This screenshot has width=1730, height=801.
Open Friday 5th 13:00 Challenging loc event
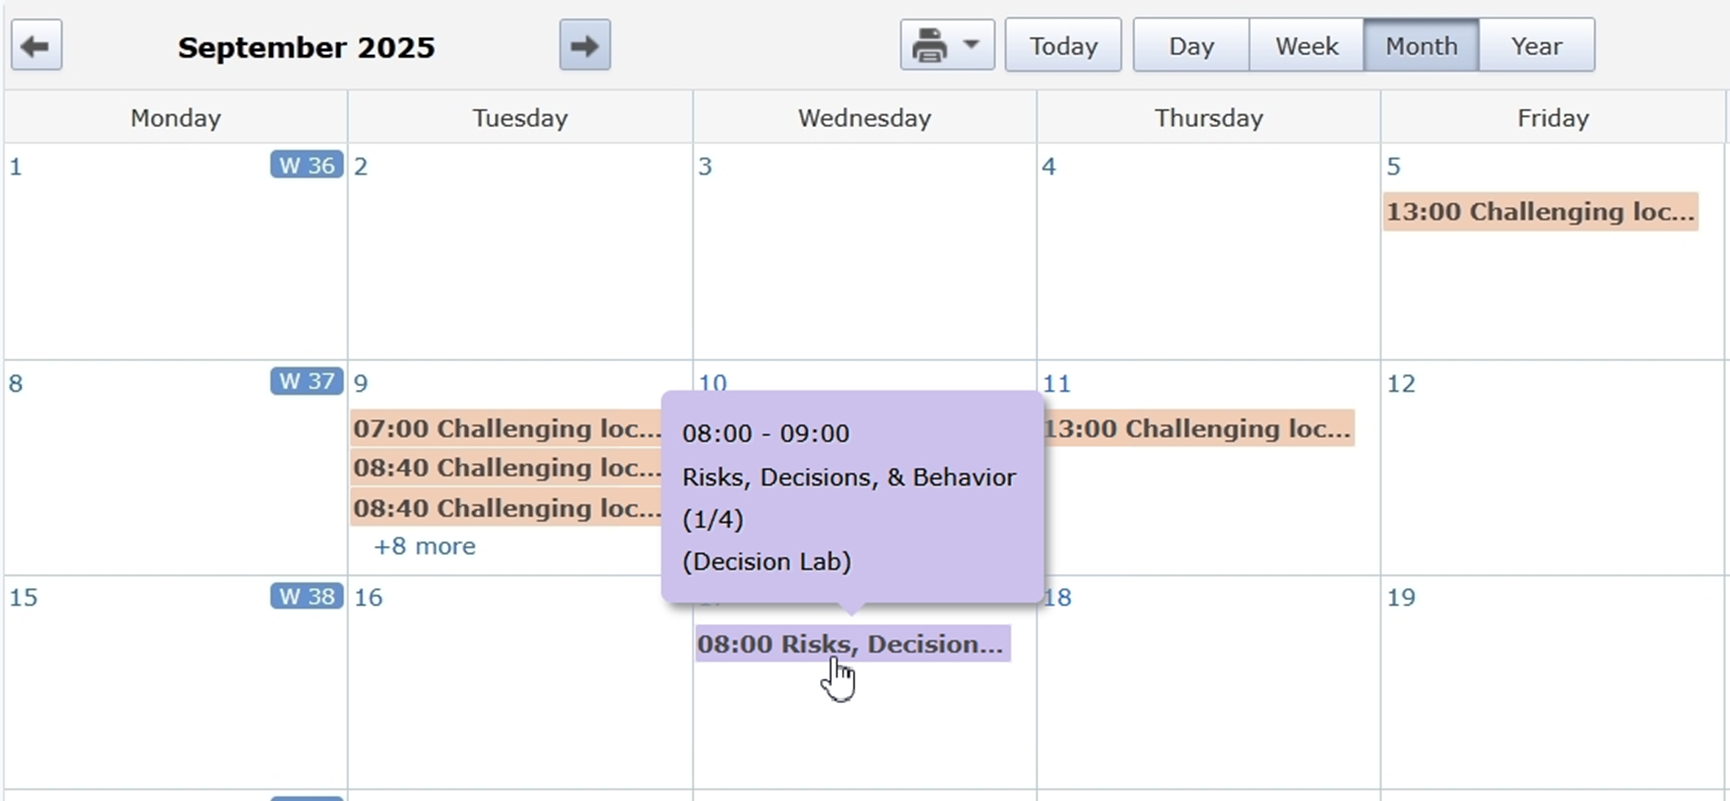[x=1540, y=212]
